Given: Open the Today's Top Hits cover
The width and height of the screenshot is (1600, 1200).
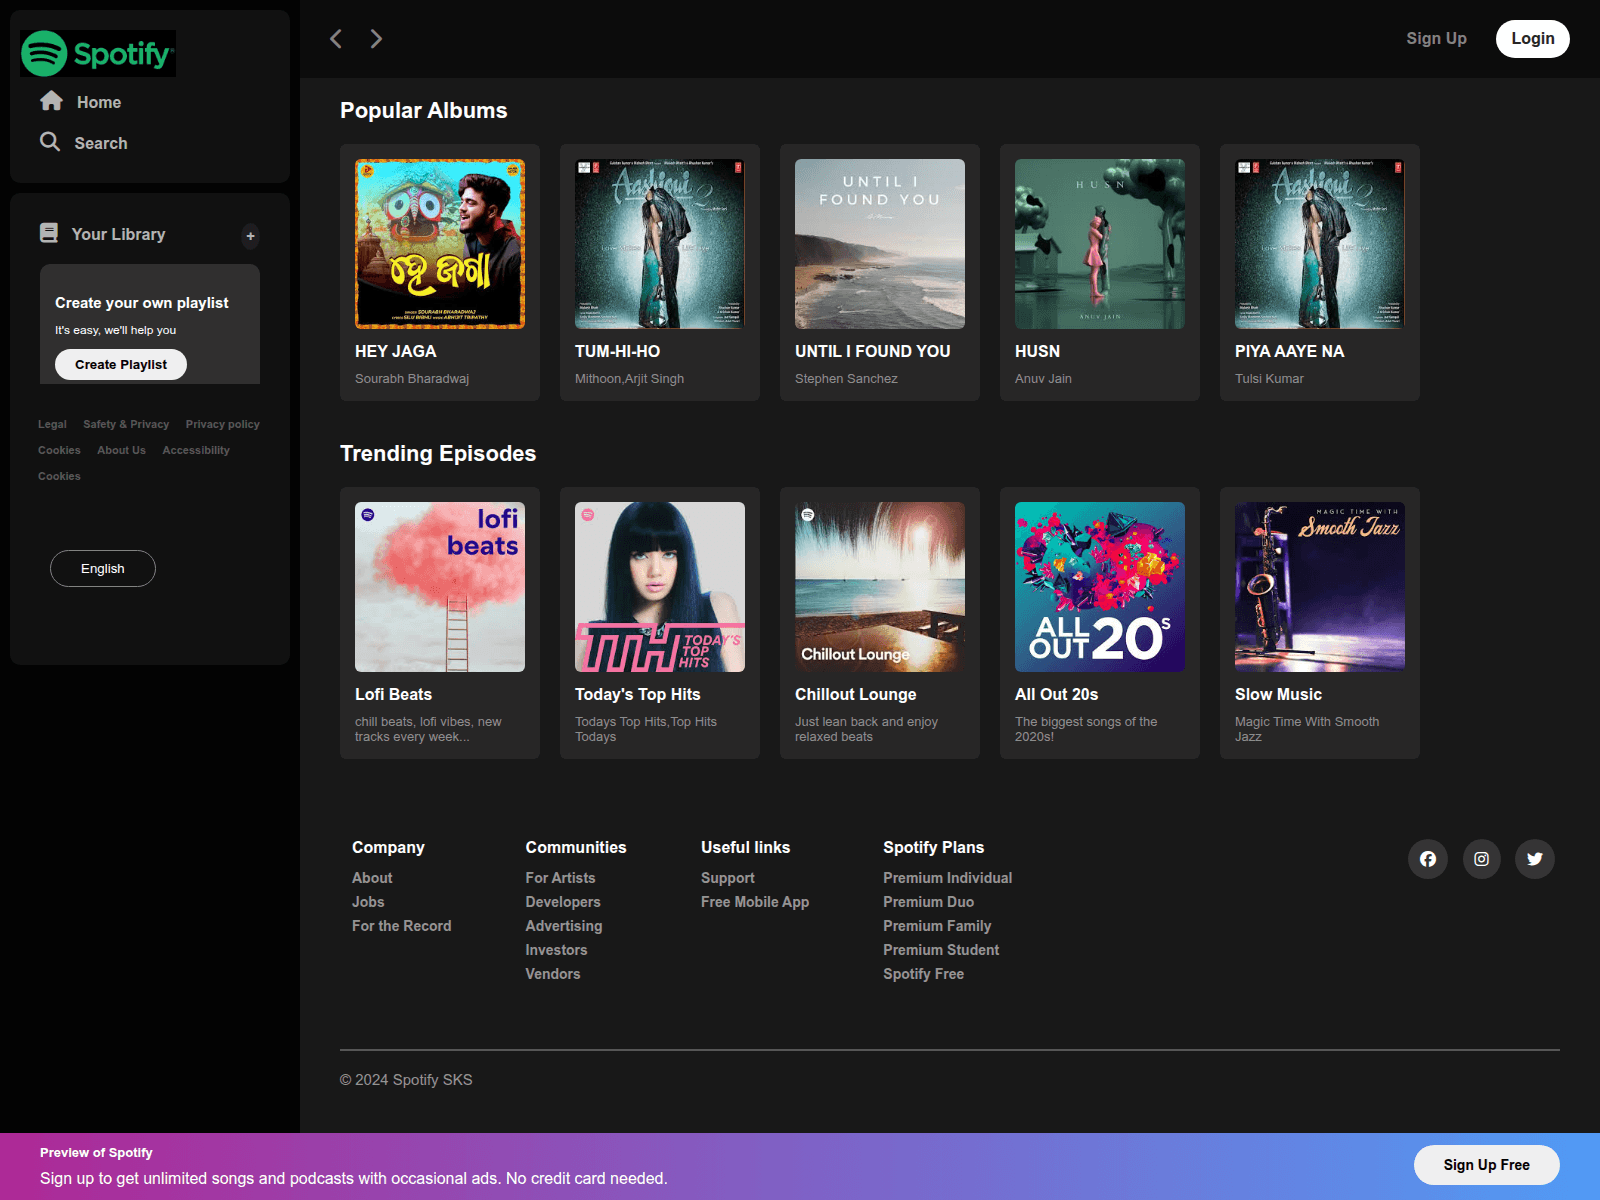Looking at the screenshot, I should click(x=660, y=587).
